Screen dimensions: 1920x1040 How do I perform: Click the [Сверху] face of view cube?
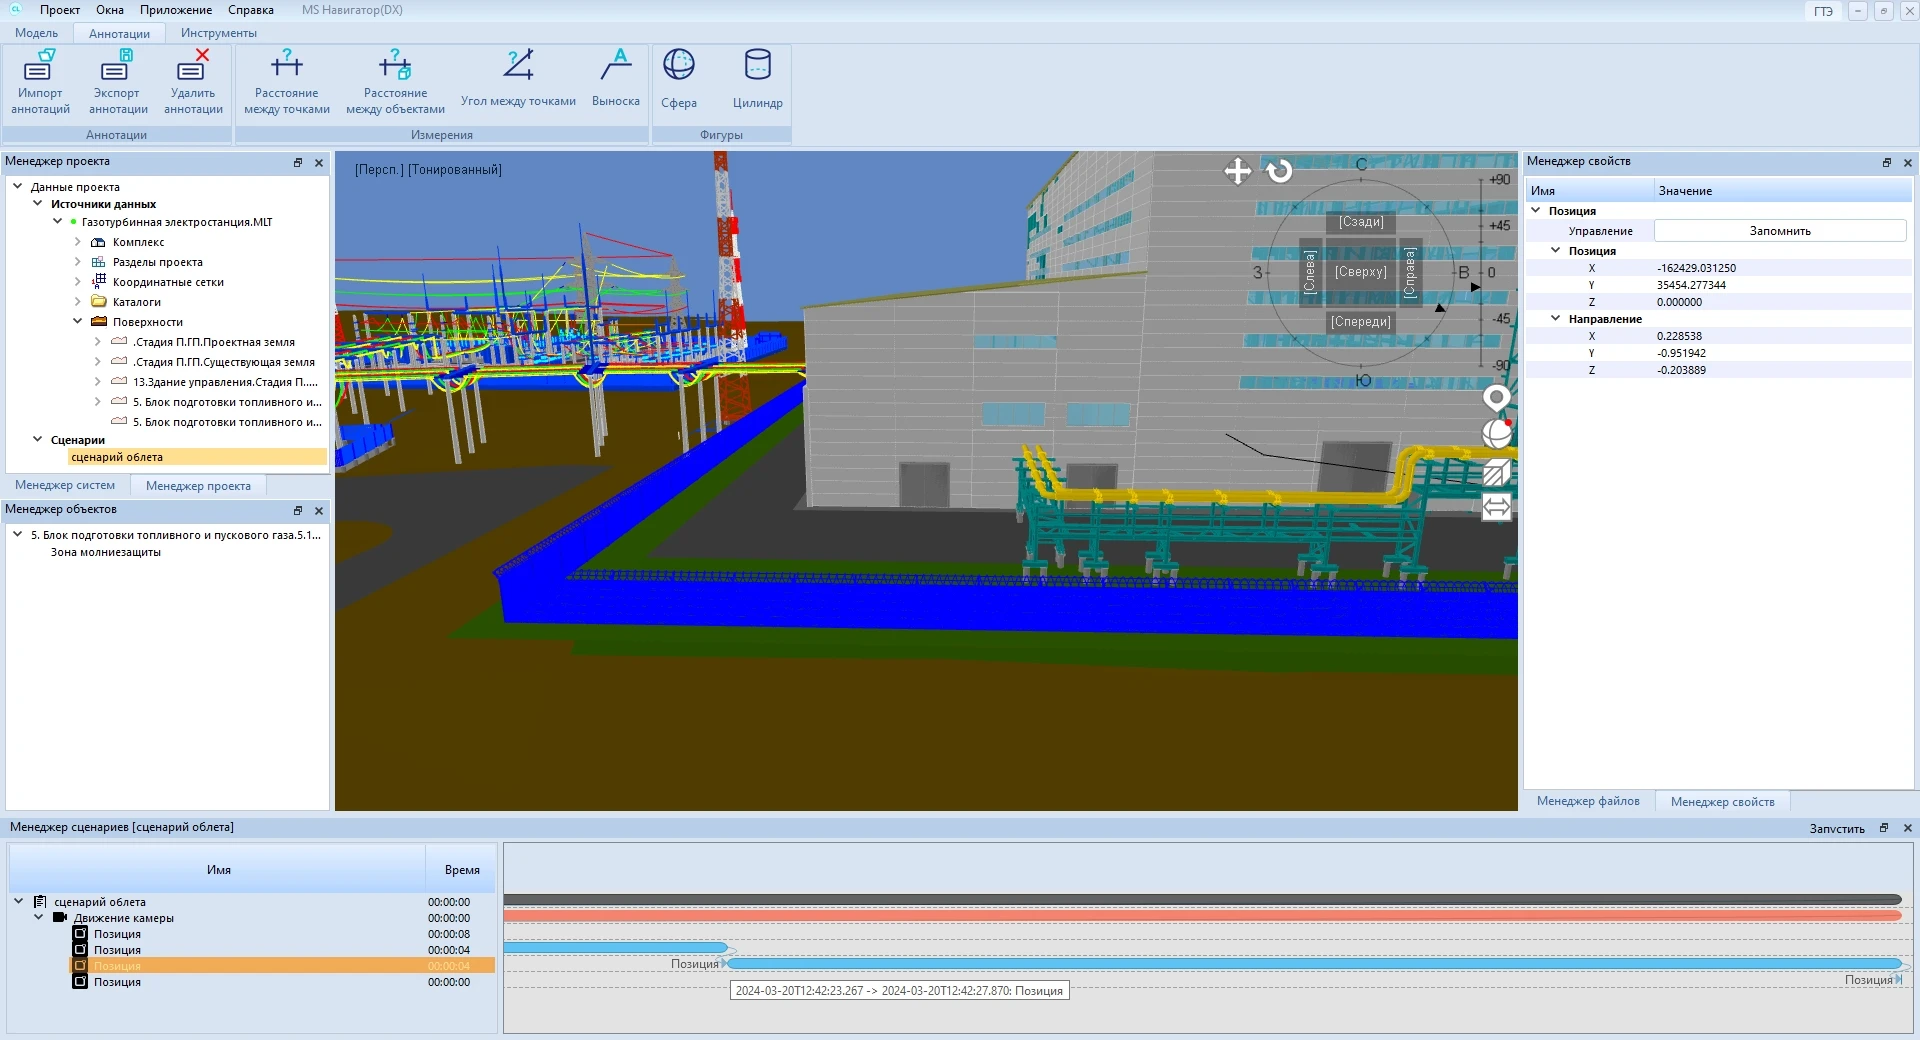[x=1360, y=272]
